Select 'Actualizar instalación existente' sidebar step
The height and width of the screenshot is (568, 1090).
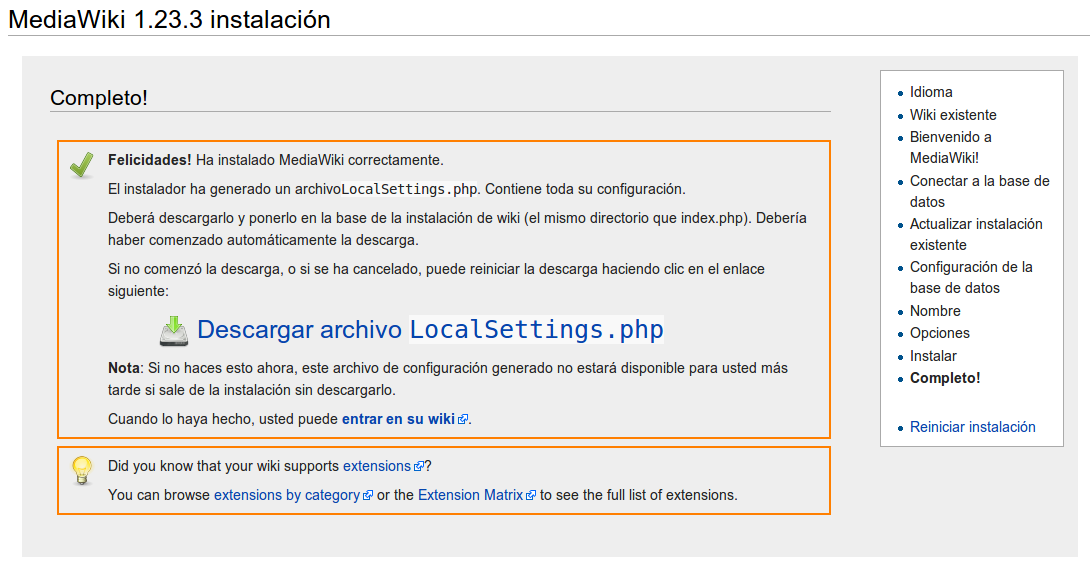(x=976, y=234)
